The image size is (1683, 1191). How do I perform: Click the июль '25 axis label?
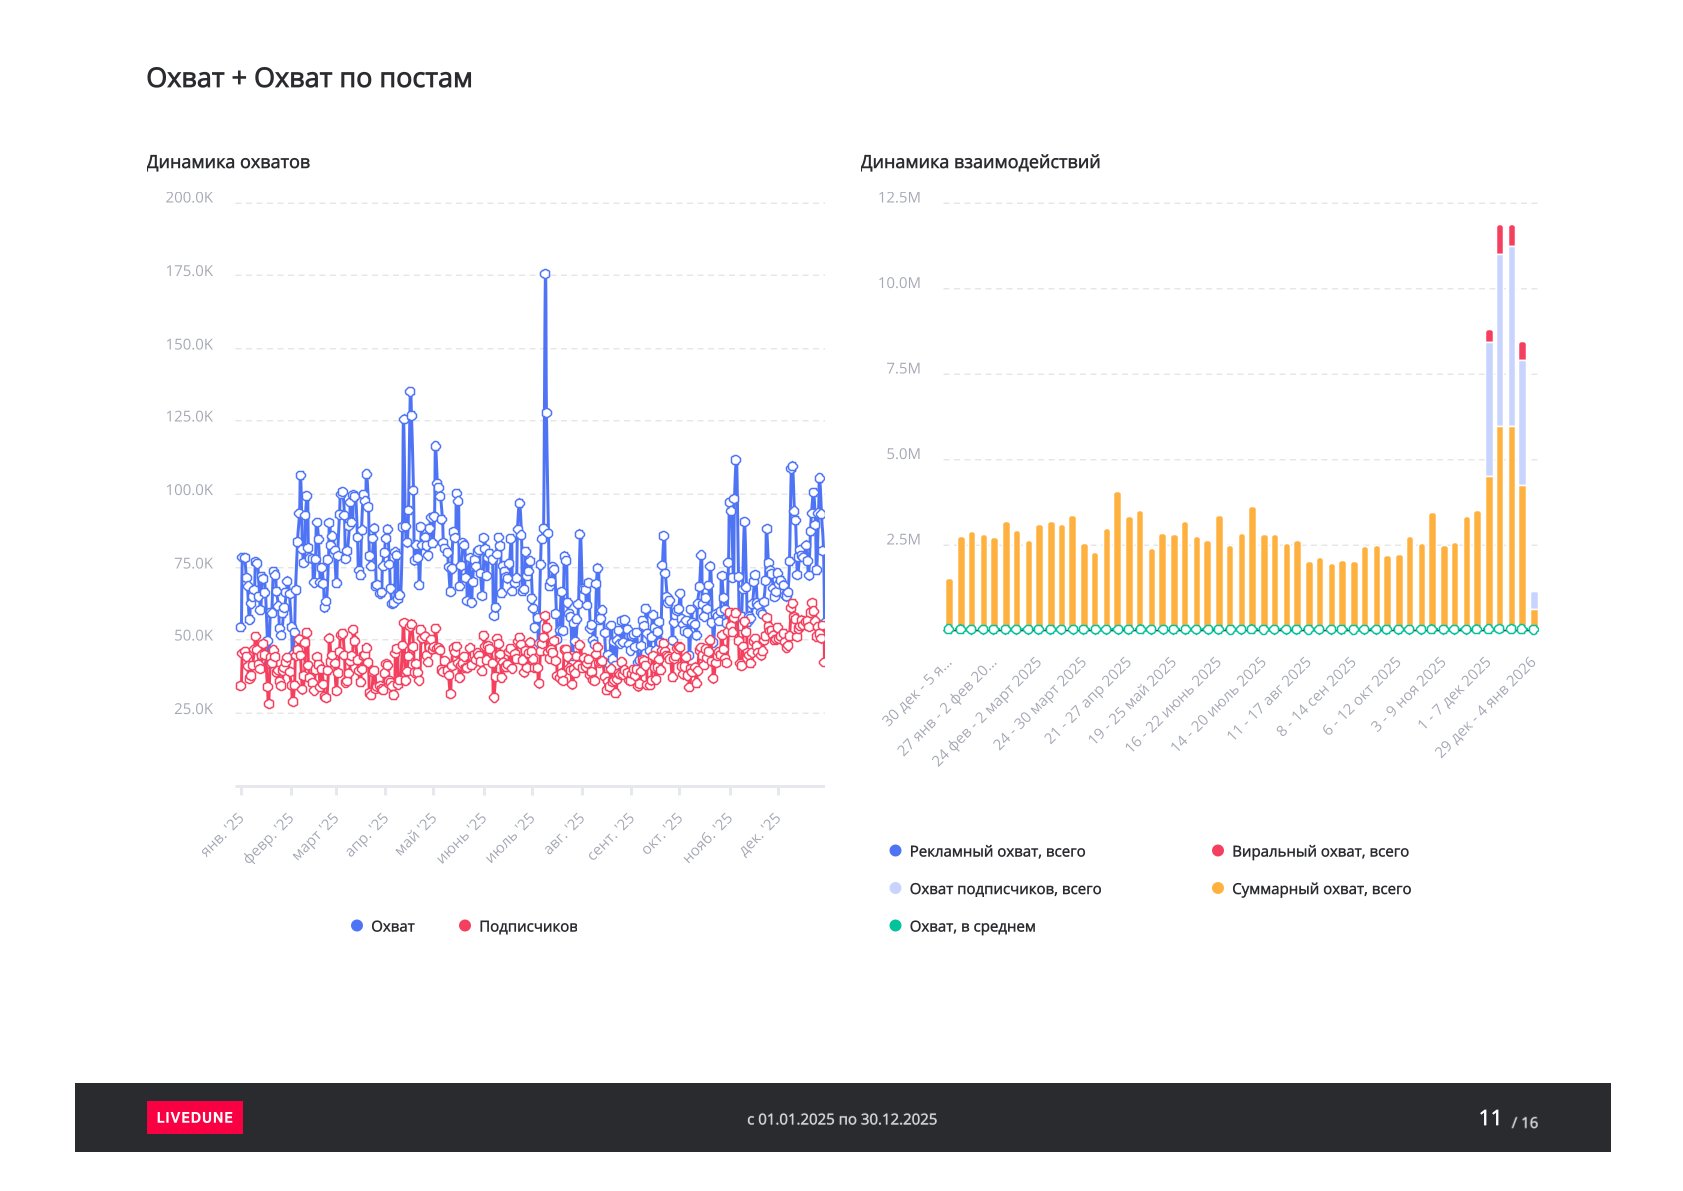click(511, 837)
